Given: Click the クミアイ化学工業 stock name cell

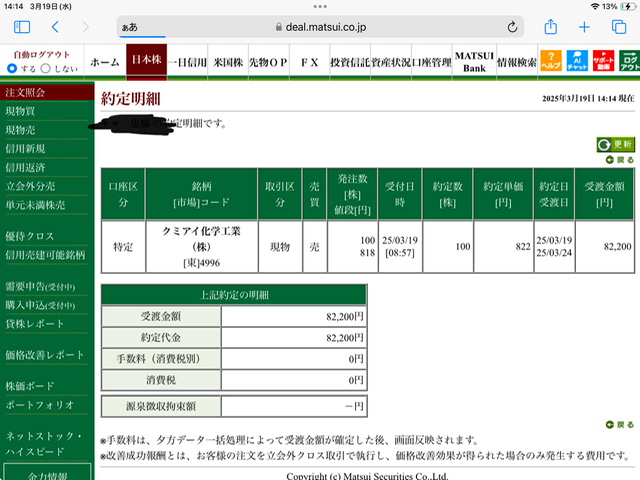Looking at the screenshot, I should click(202, 247).
